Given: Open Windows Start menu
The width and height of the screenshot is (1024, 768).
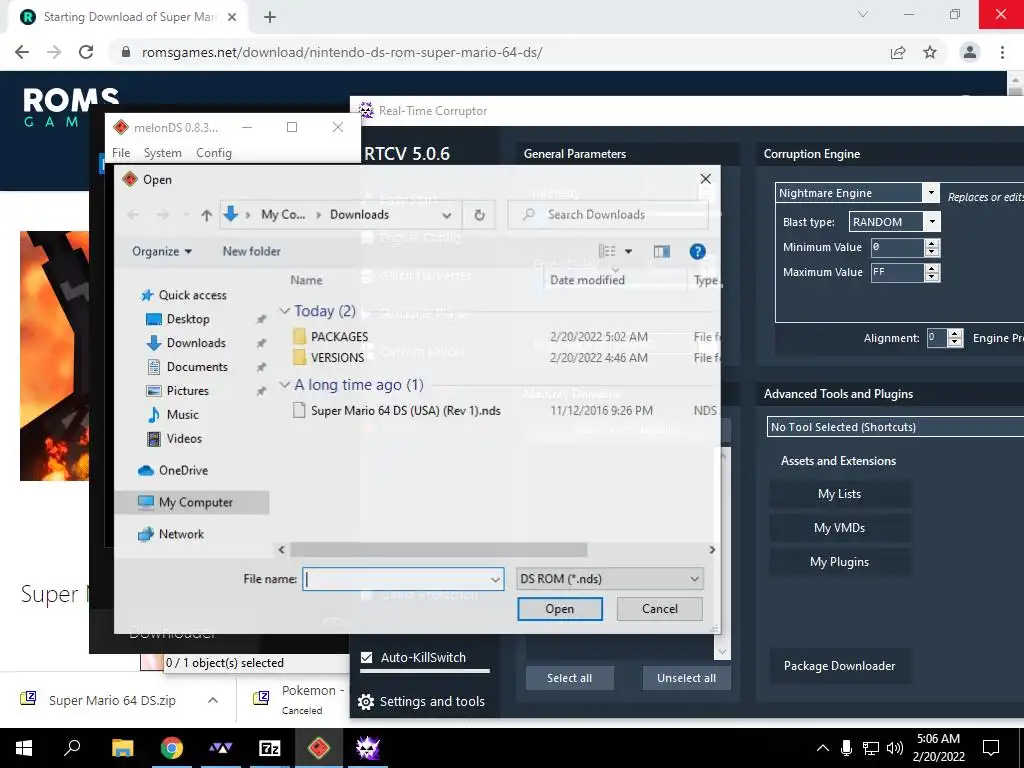Looking at the screenshot, I should (24, 748).
